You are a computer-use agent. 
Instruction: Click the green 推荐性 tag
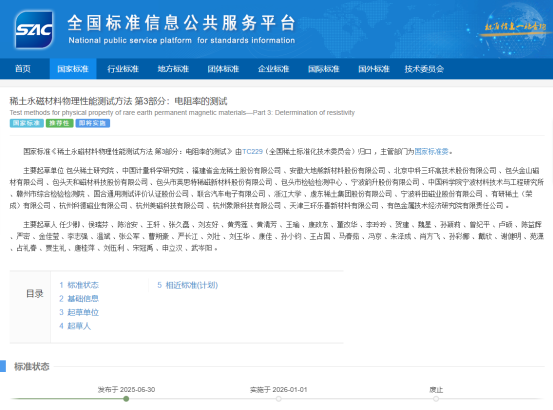click(x=59, y=123)
